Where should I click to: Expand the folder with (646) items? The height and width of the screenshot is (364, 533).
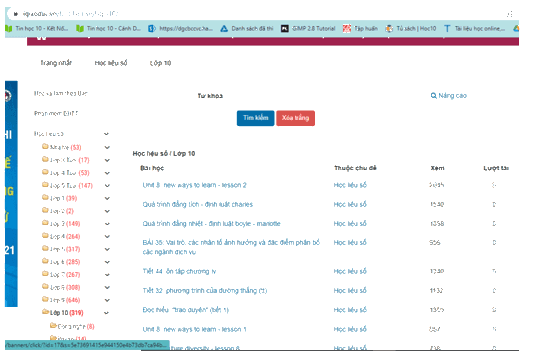coord(107,300)
